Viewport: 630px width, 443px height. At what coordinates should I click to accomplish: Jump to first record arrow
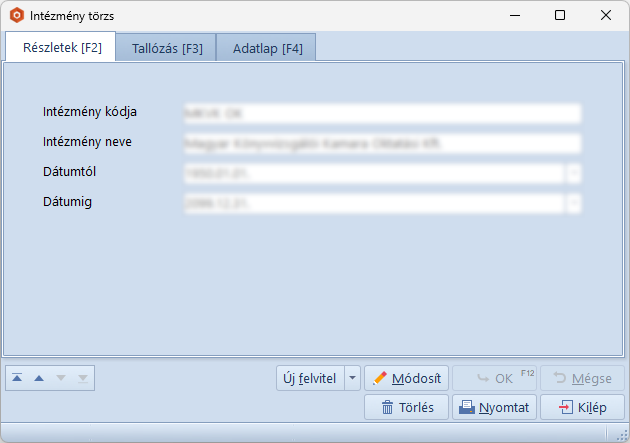pos(17,378)
